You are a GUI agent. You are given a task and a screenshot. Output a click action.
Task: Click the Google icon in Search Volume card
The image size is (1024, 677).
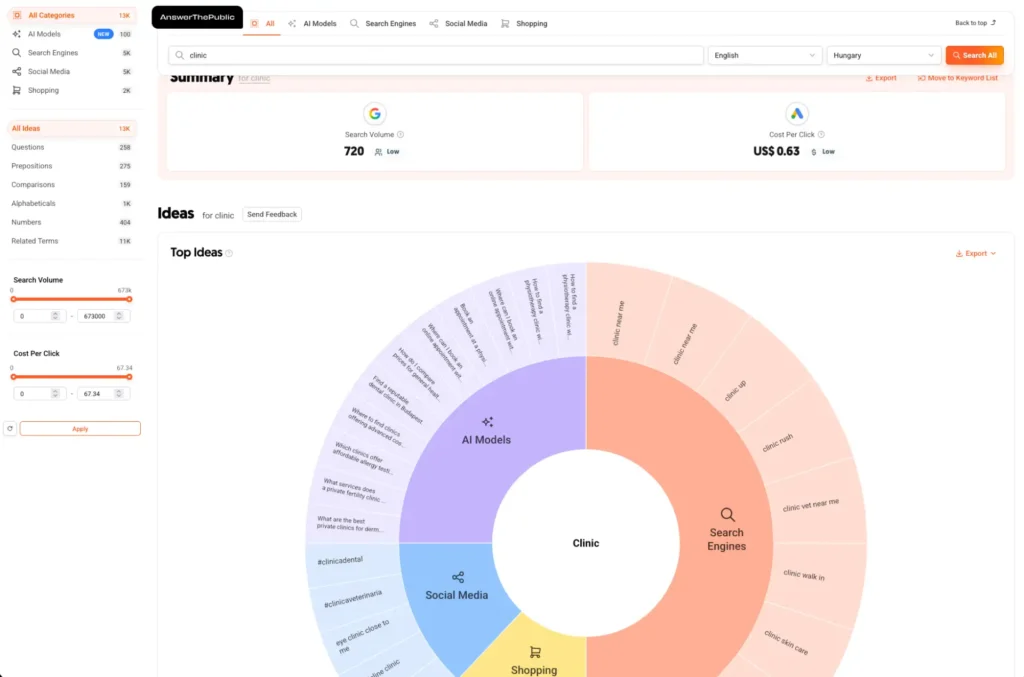coord(375,113)
